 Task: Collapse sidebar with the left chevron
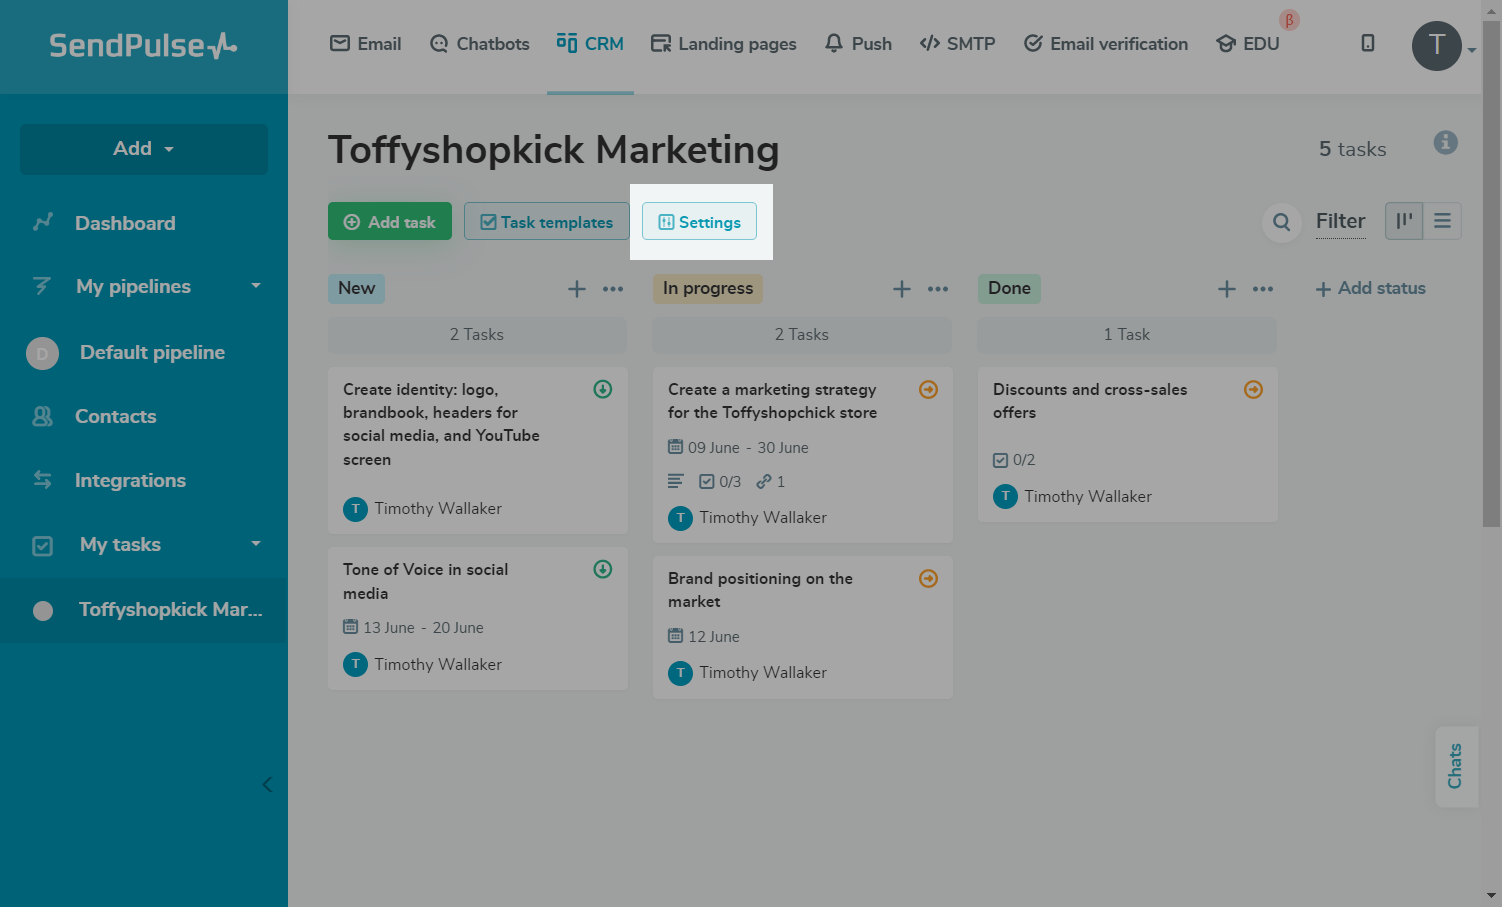pyautogui.click(x=267, y=784)
